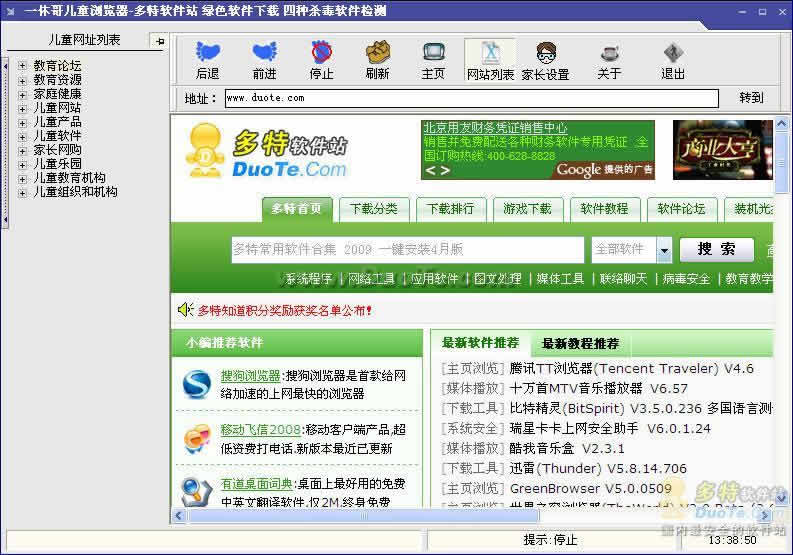Toggle the 网站列表 site list icon
Screen dimensions: 793x555
tap(490, 52)
